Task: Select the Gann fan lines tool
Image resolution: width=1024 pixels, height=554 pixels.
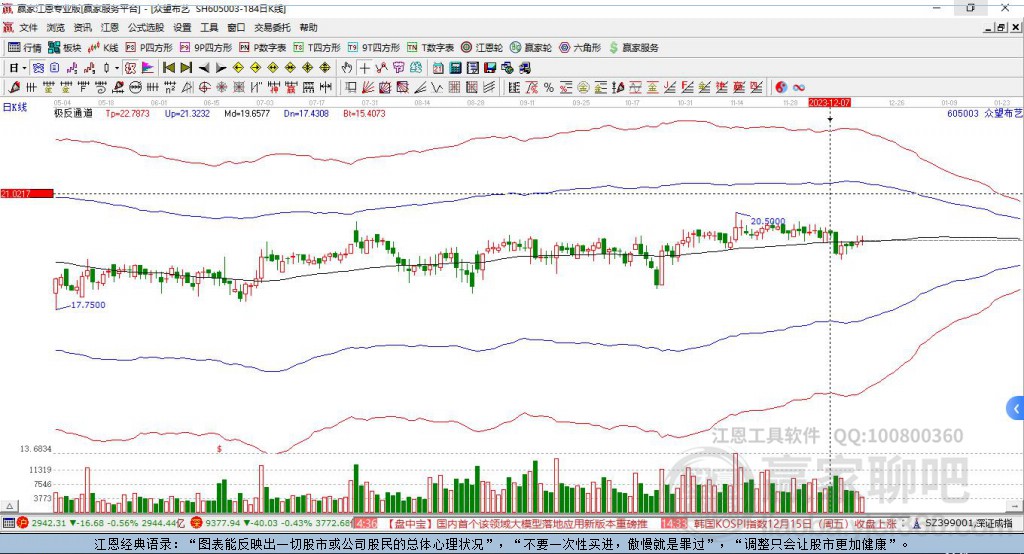Action: 368,87
